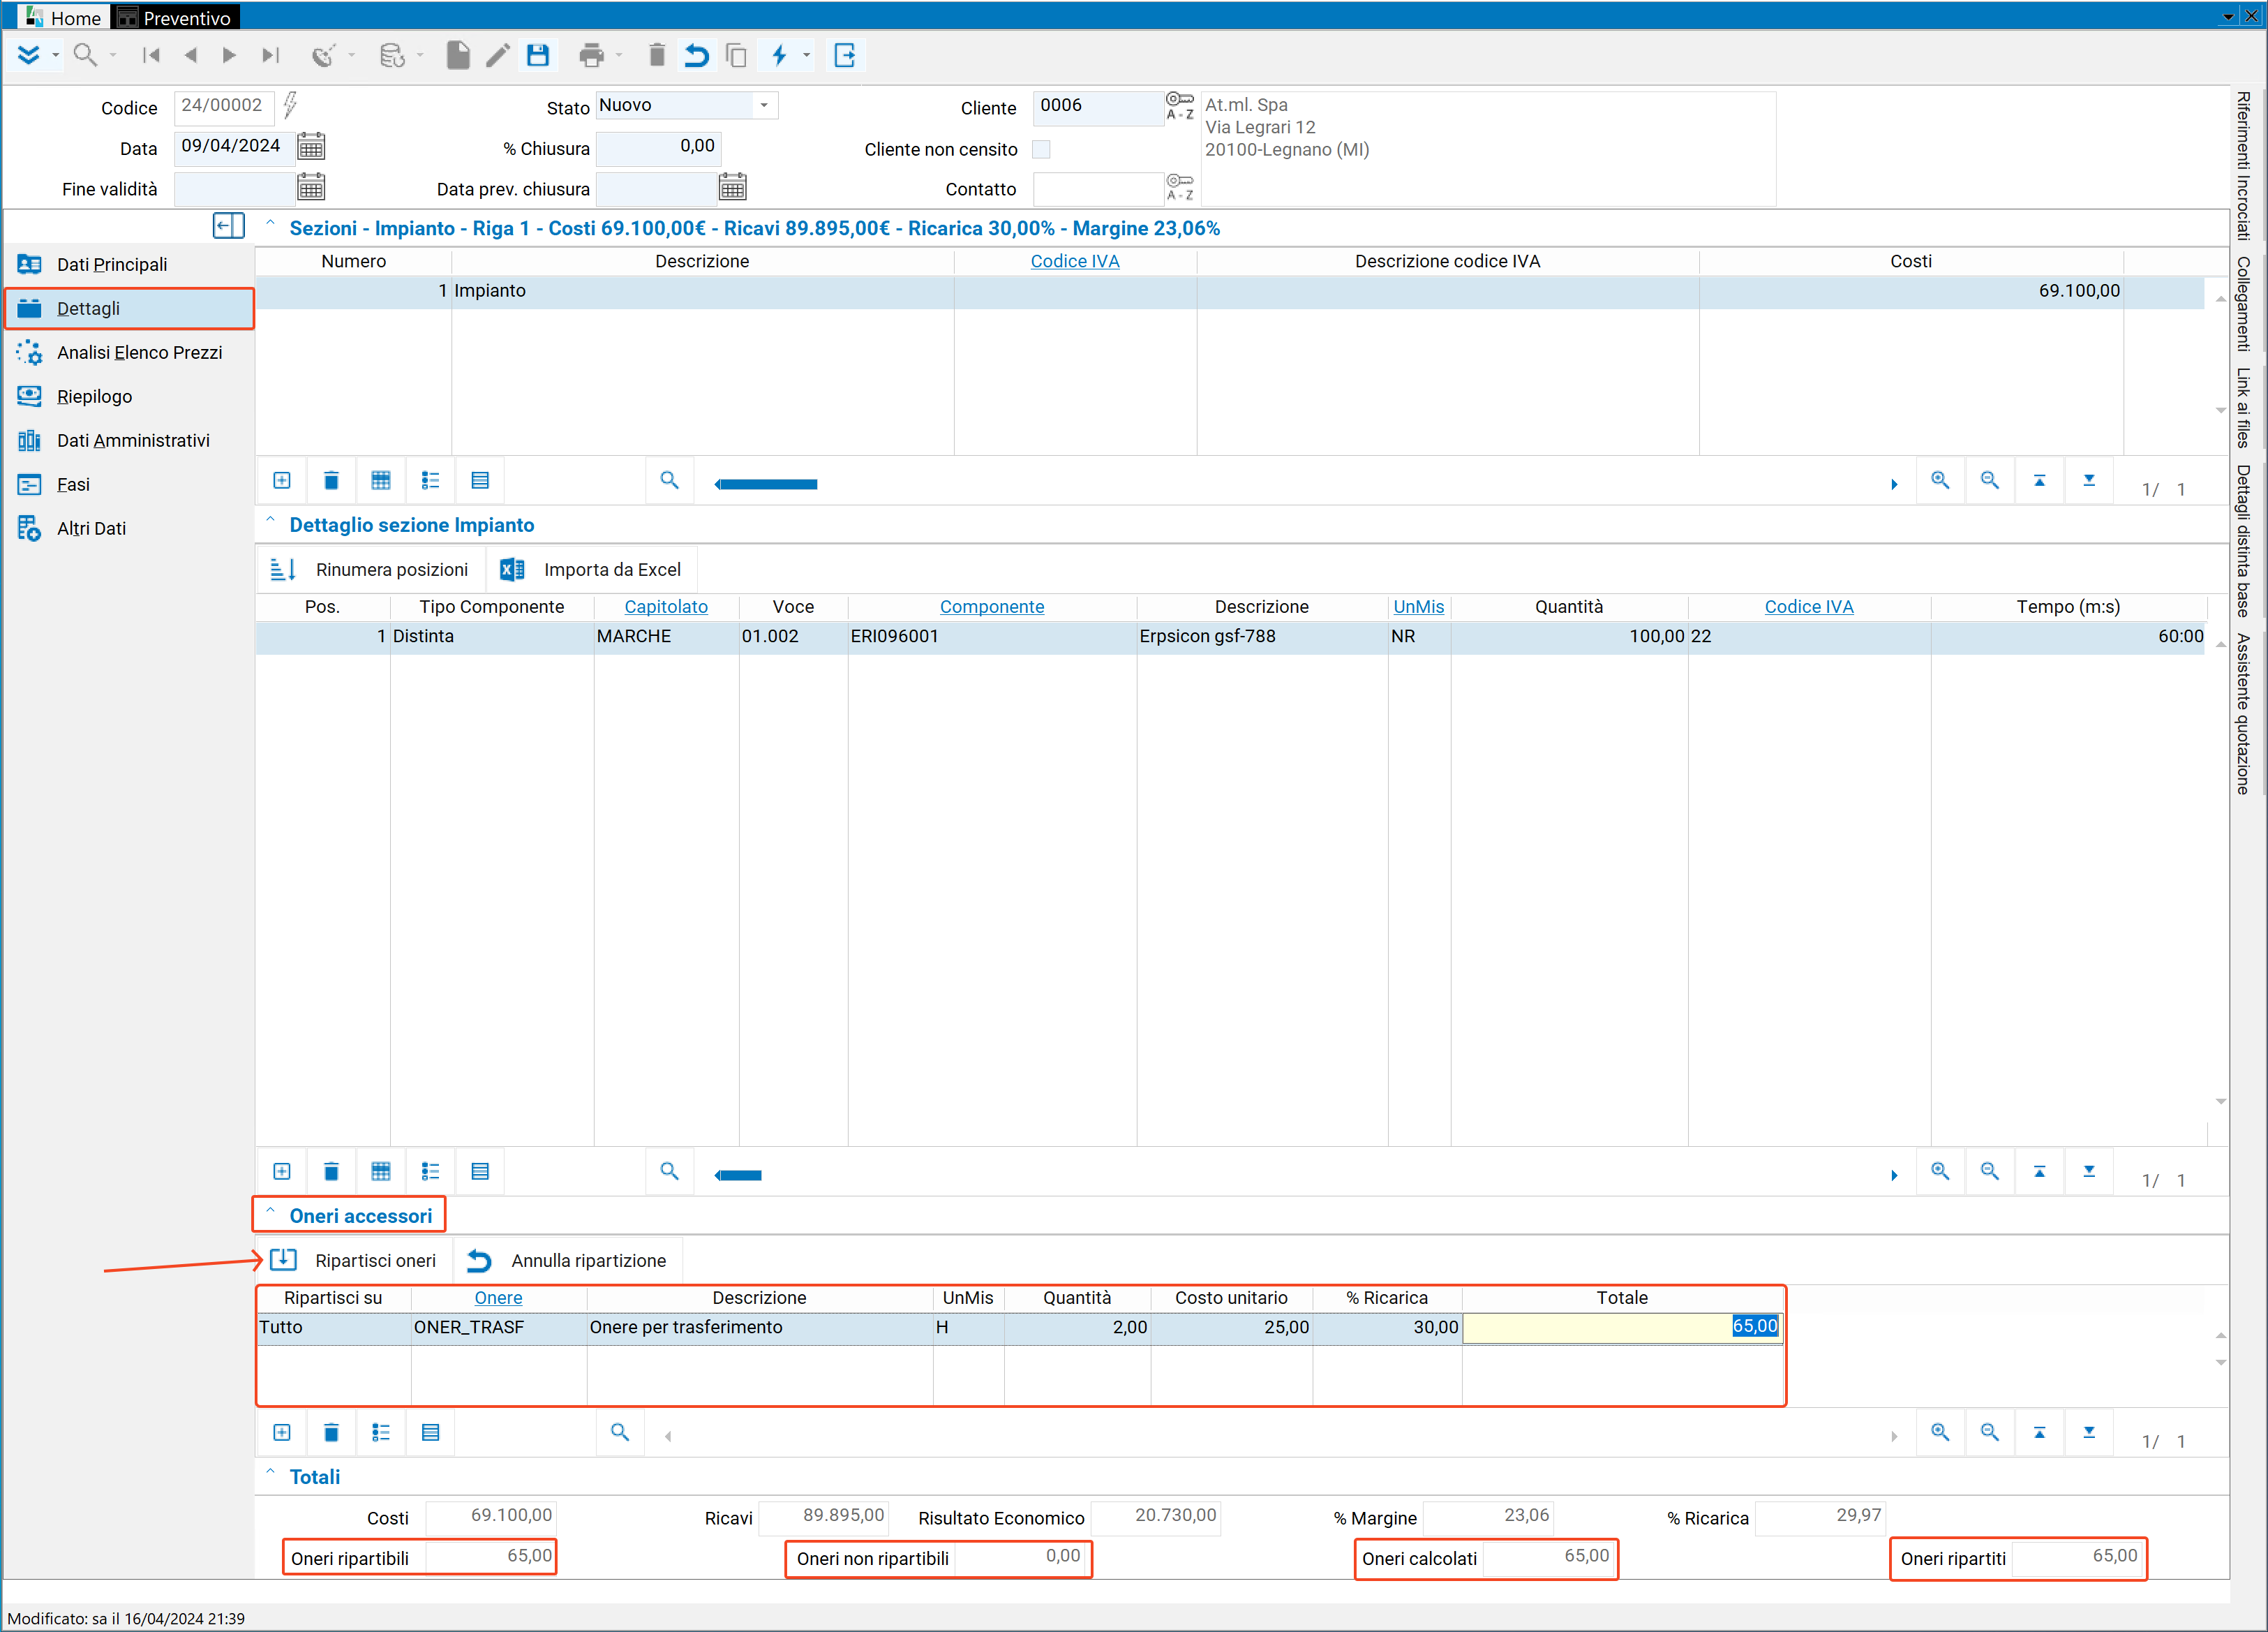2268x1632 pixels.
Task: Click the lightning bolt actions icon
Action: [x=779, y=55]
